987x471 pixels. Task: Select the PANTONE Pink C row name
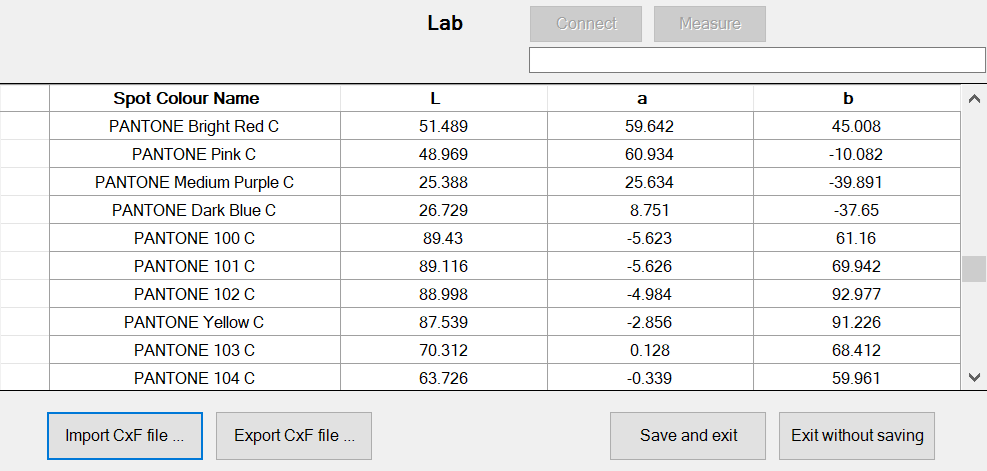coord(195,154)
